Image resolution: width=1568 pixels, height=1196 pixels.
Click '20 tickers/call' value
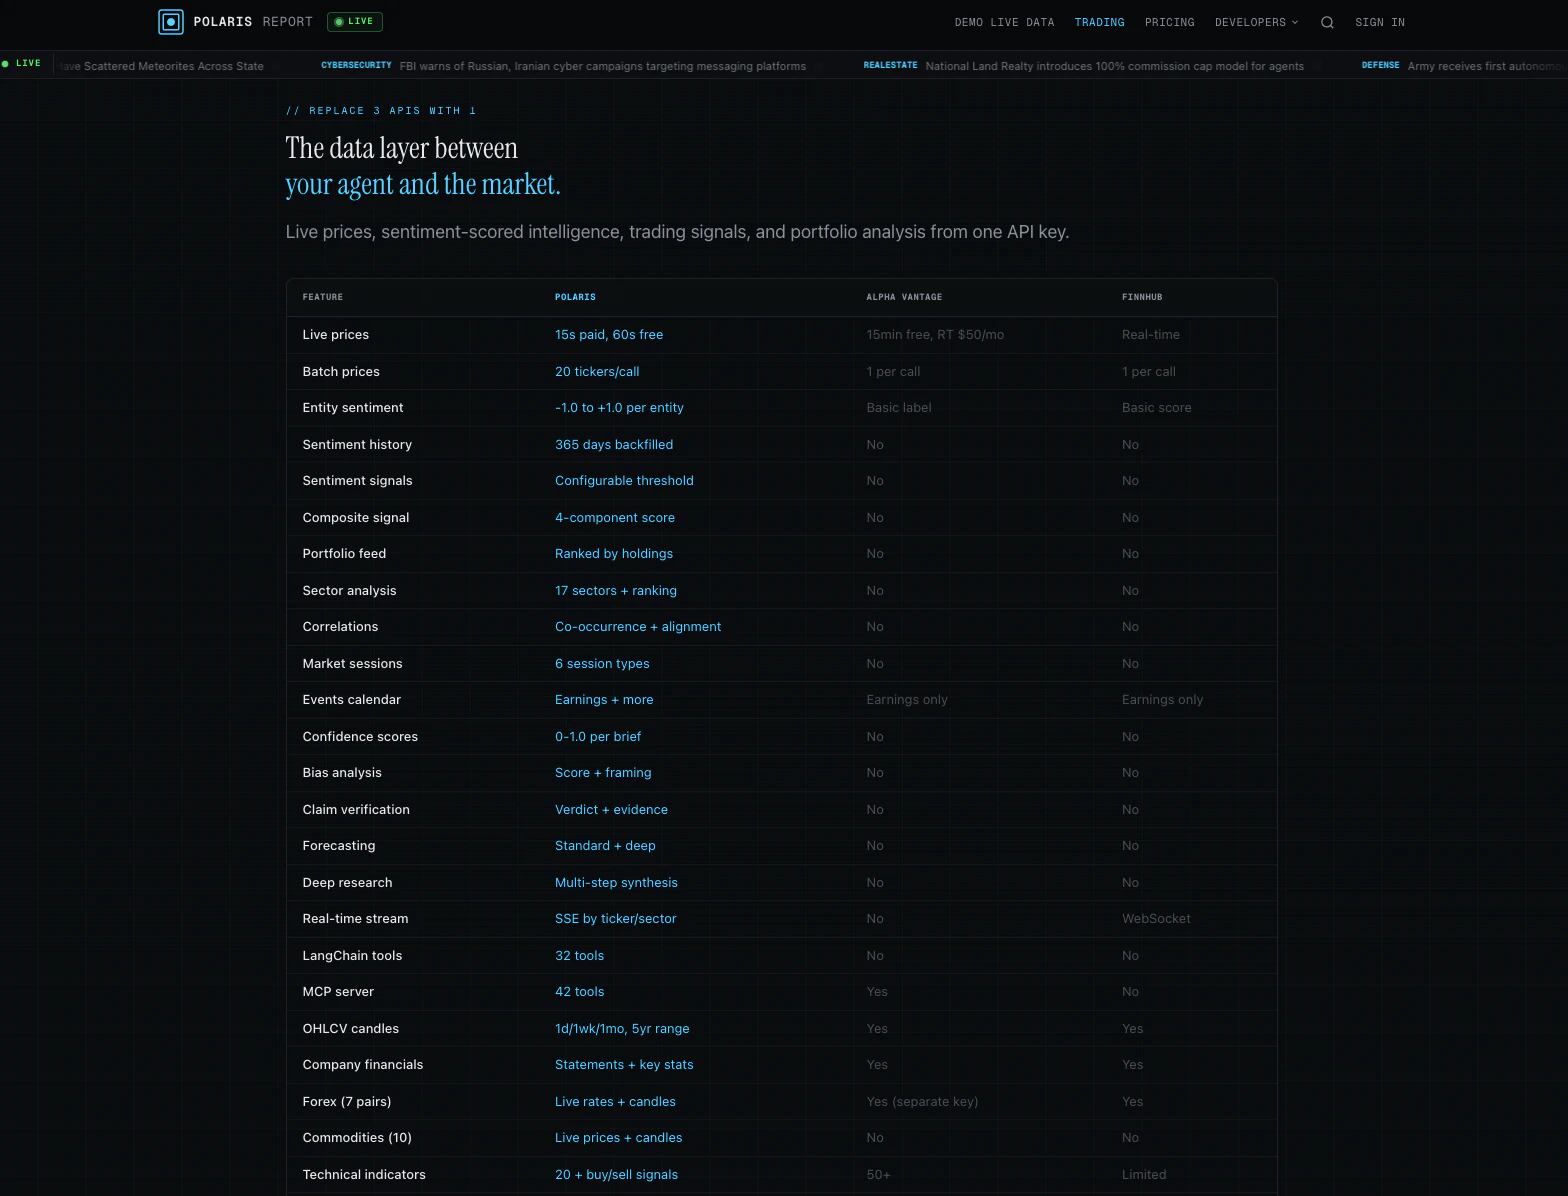coord(597,372)
